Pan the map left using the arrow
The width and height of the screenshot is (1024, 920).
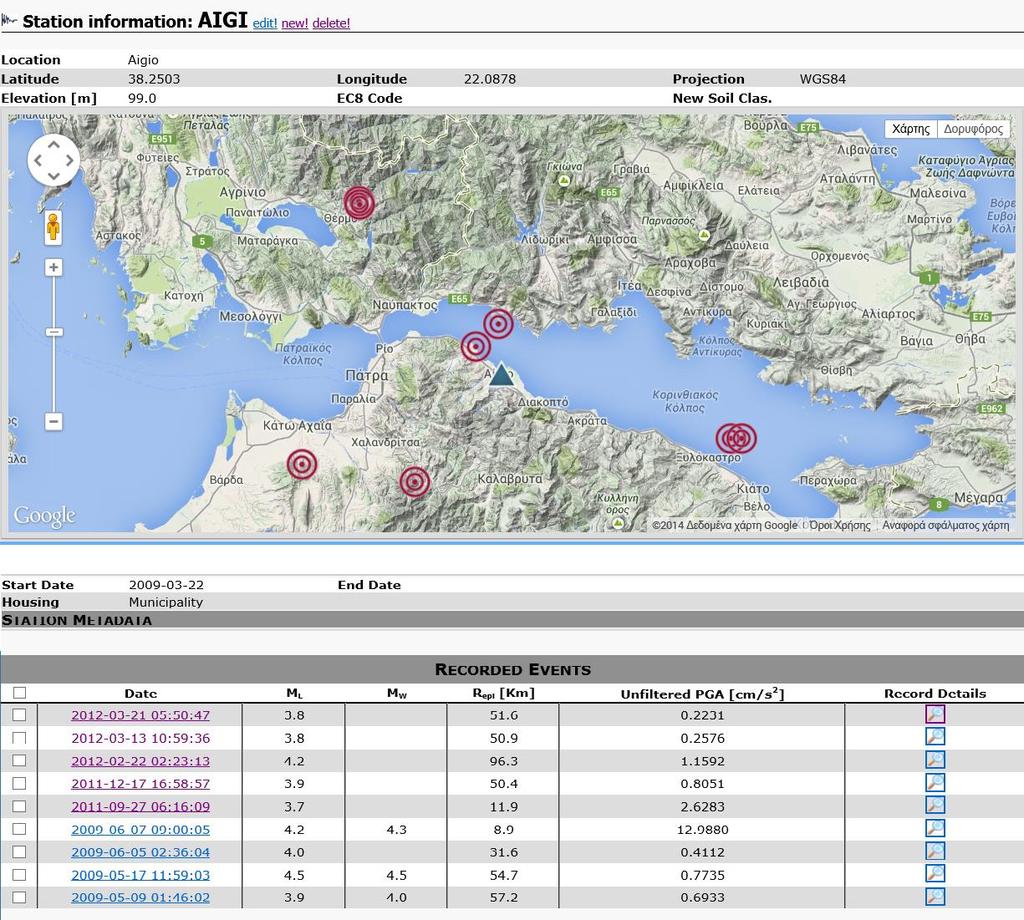38,160
